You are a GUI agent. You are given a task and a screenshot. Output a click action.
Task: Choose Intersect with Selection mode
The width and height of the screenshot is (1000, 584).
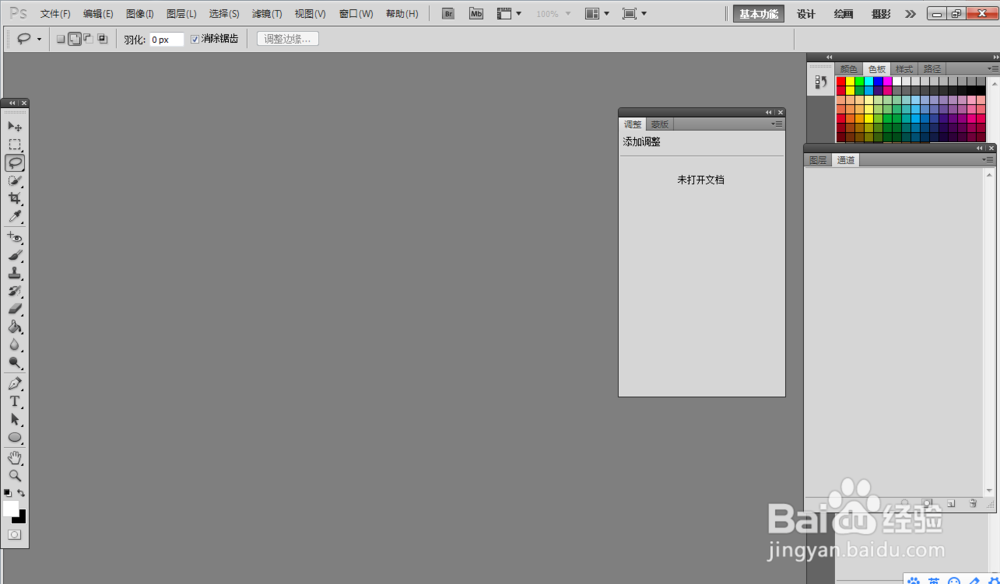click(x=103, y=39)
